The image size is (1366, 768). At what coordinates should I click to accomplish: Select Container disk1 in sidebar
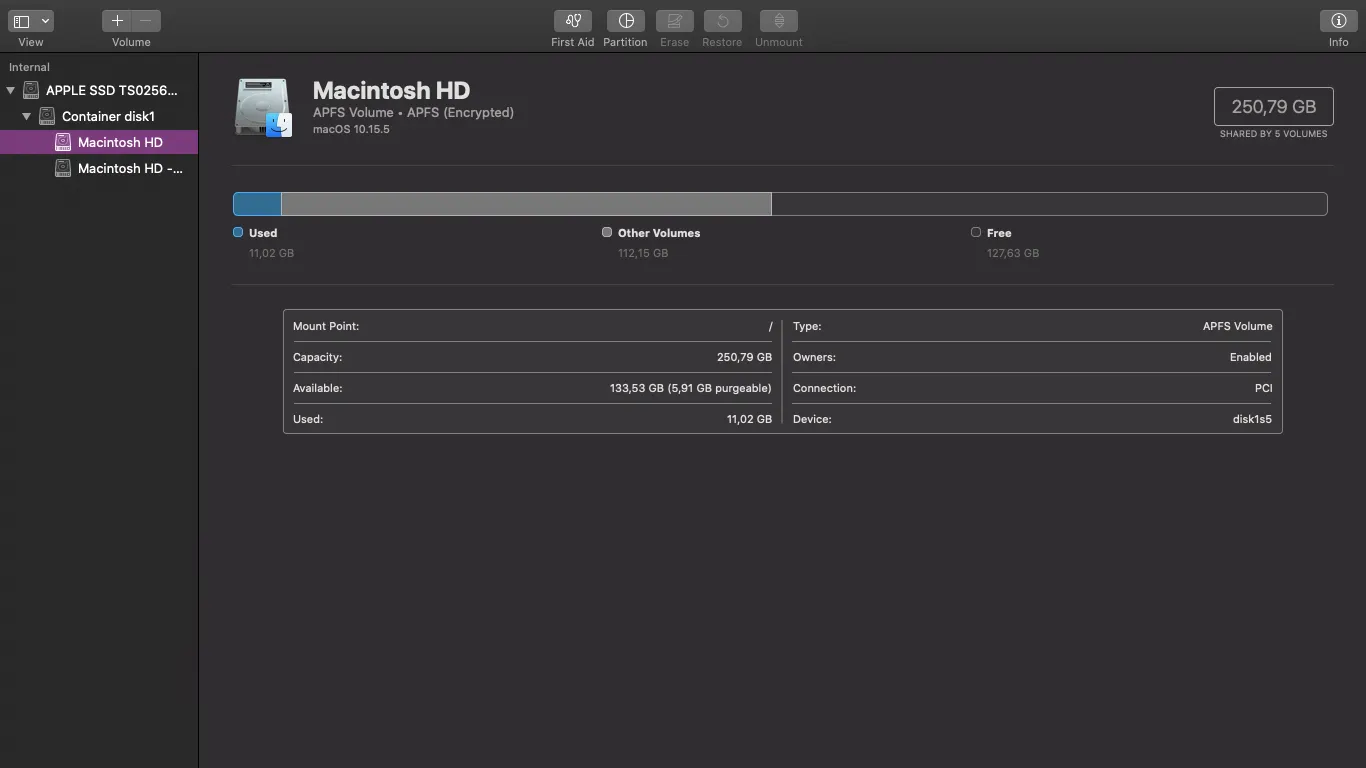(x=108, y=116)
